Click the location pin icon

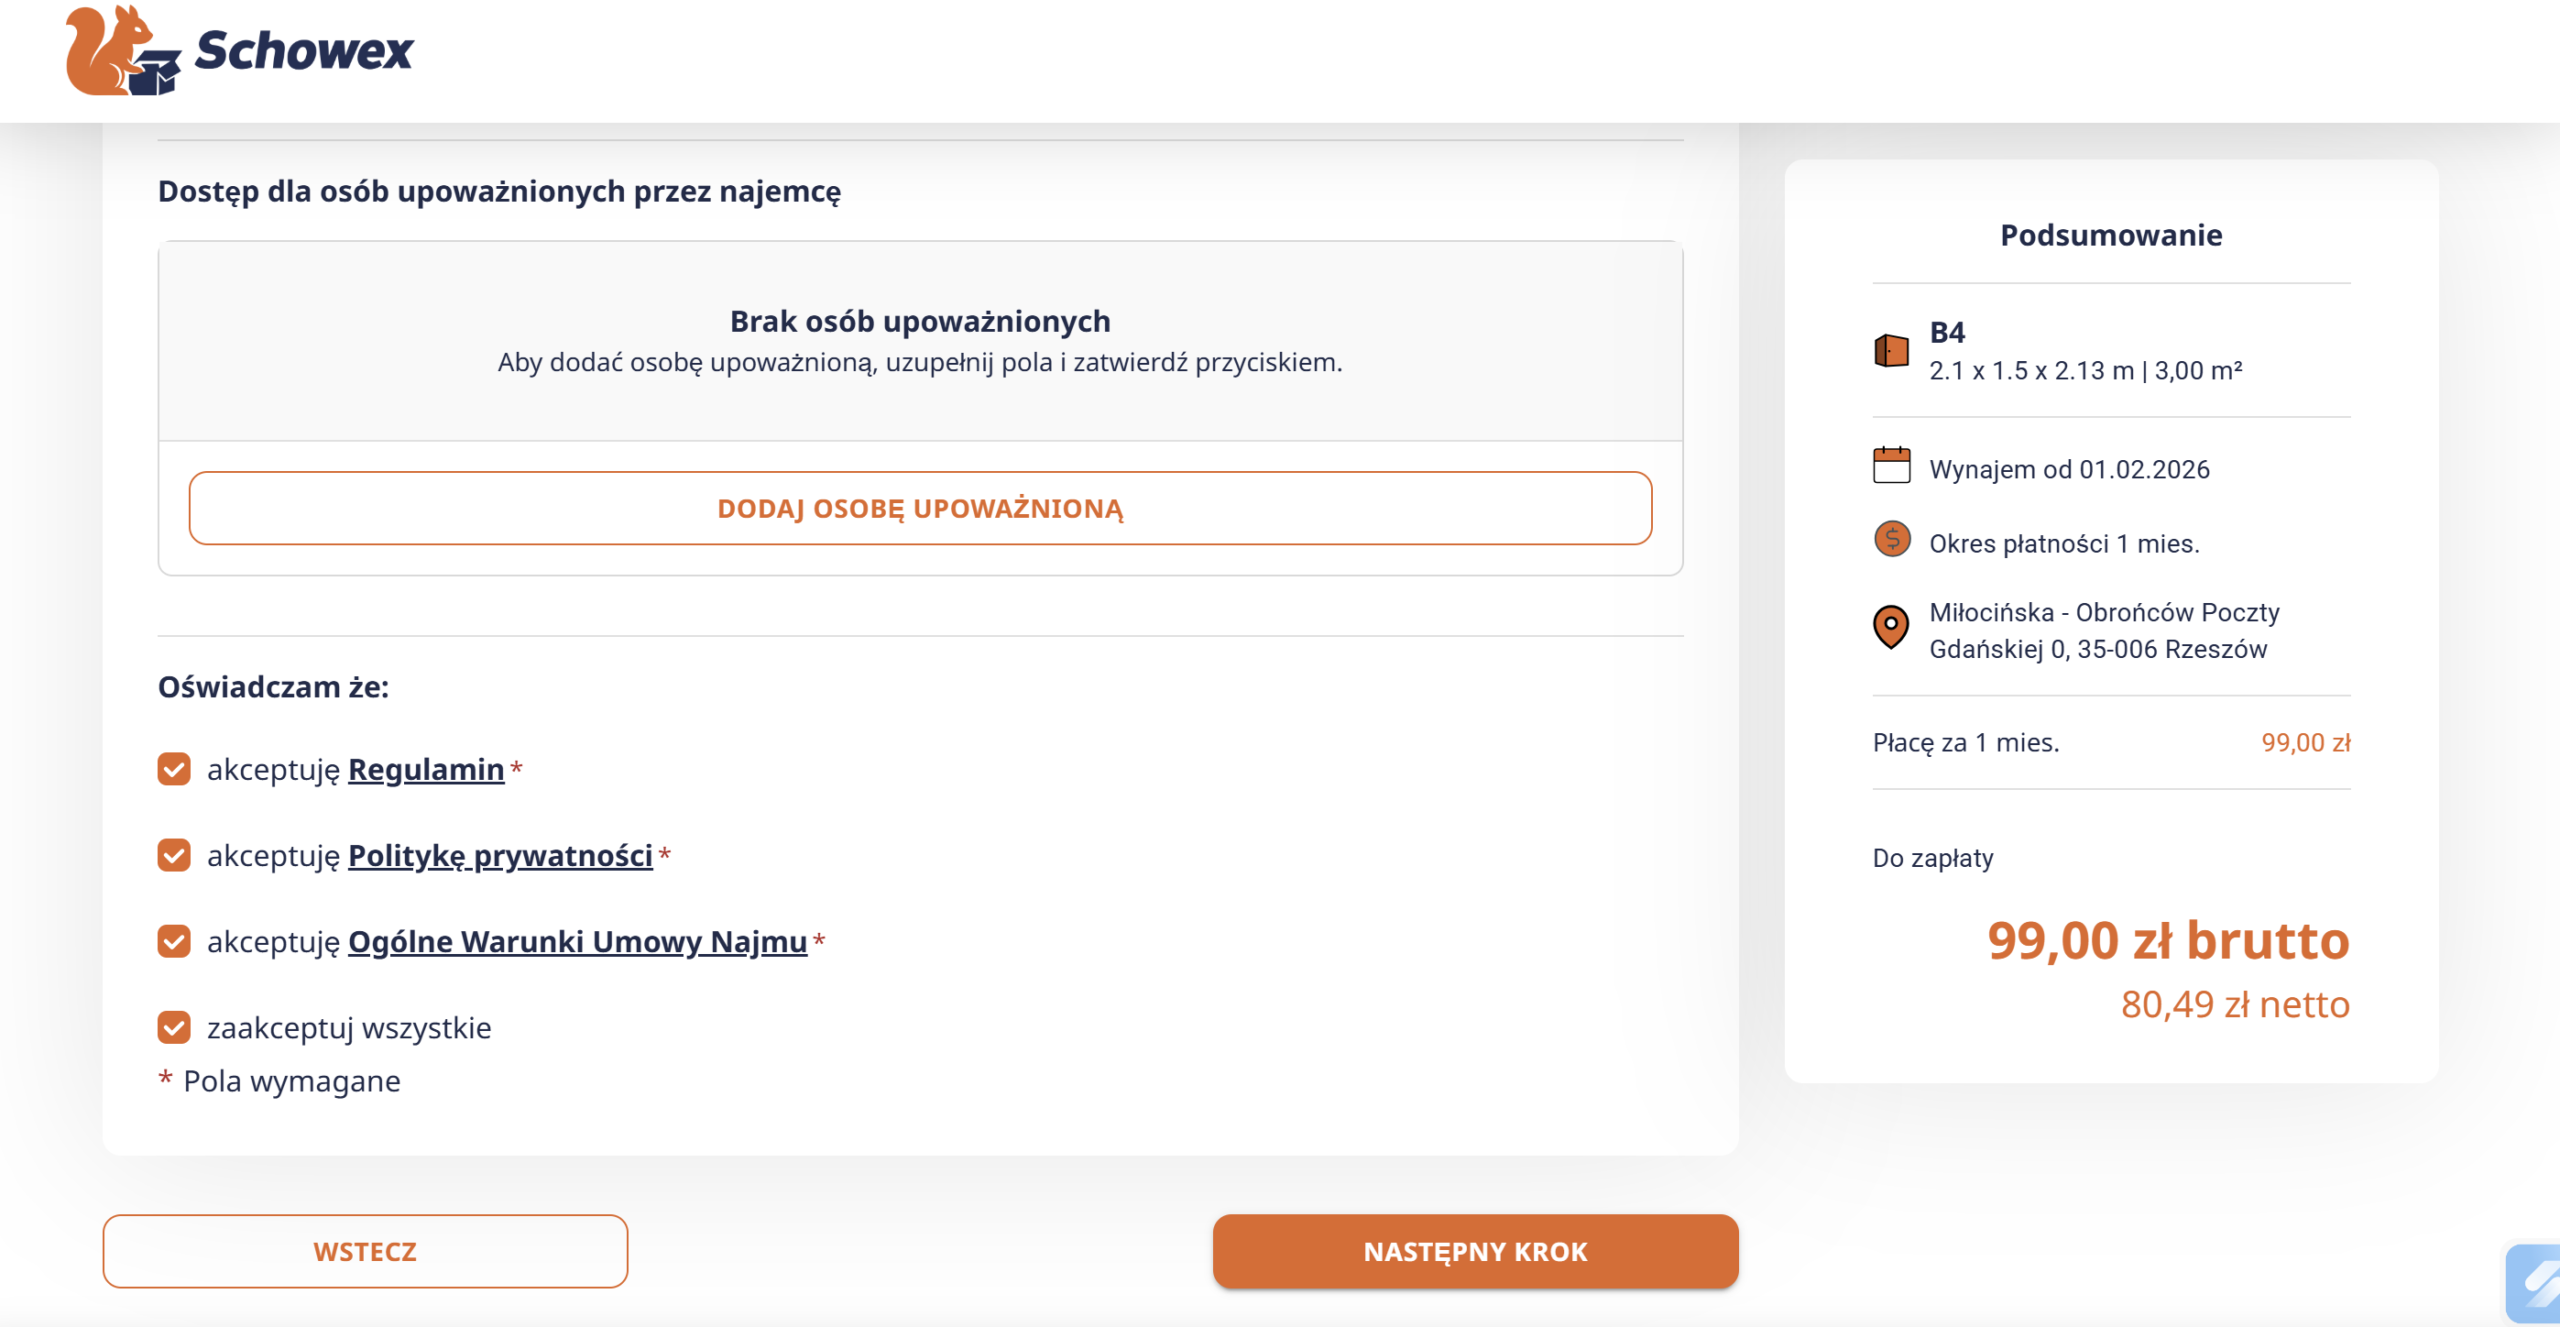click(1891, 628)
